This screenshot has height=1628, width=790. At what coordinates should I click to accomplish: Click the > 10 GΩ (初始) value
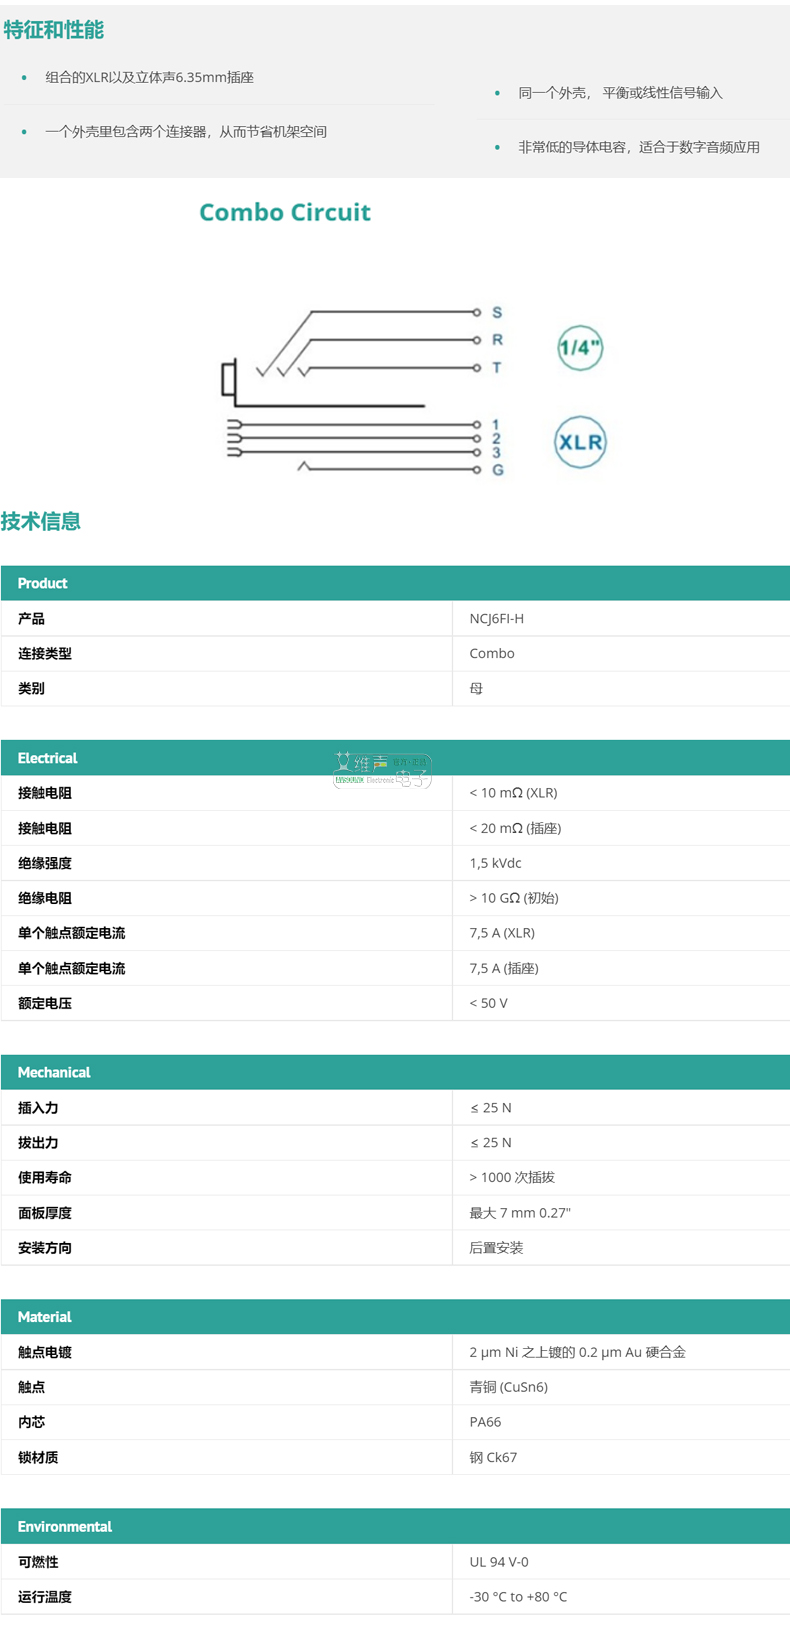point(514,898)
